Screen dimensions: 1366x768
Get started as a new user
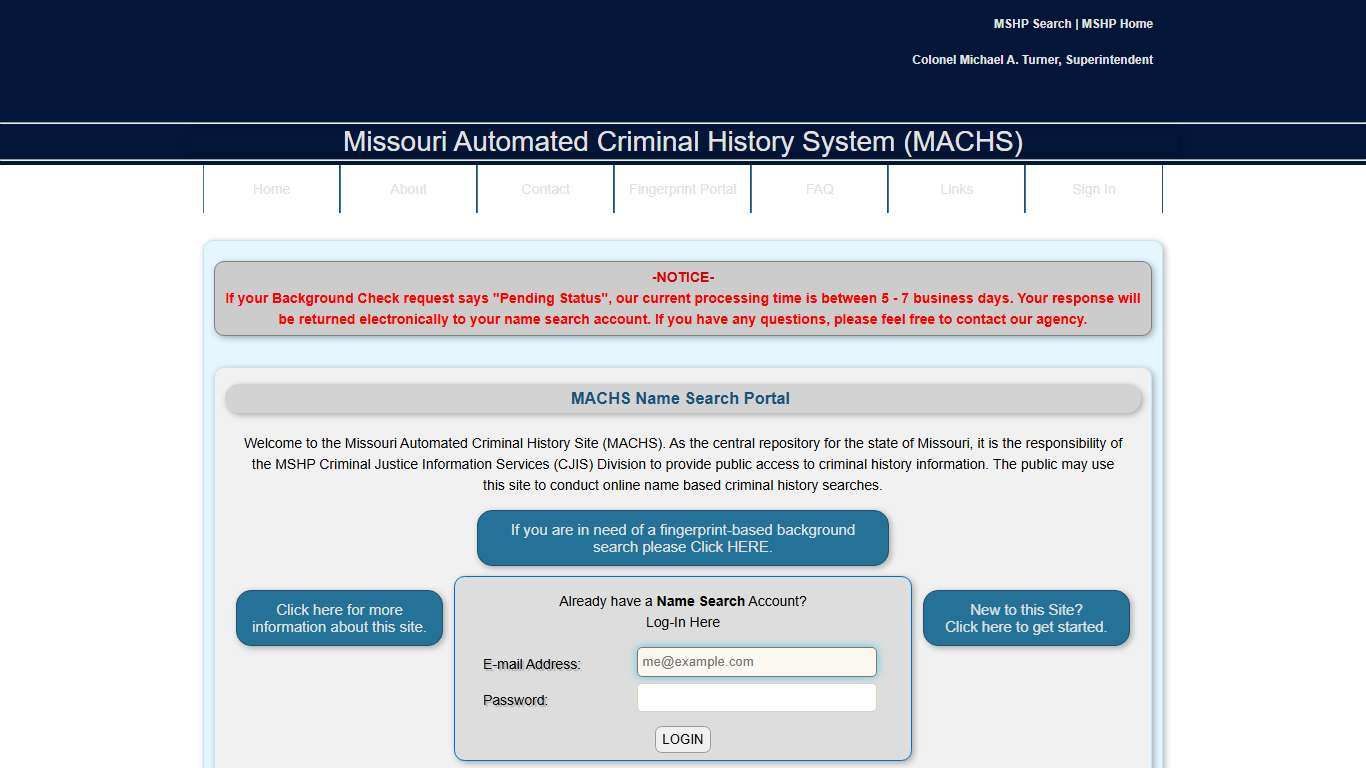click(1026, 618)
